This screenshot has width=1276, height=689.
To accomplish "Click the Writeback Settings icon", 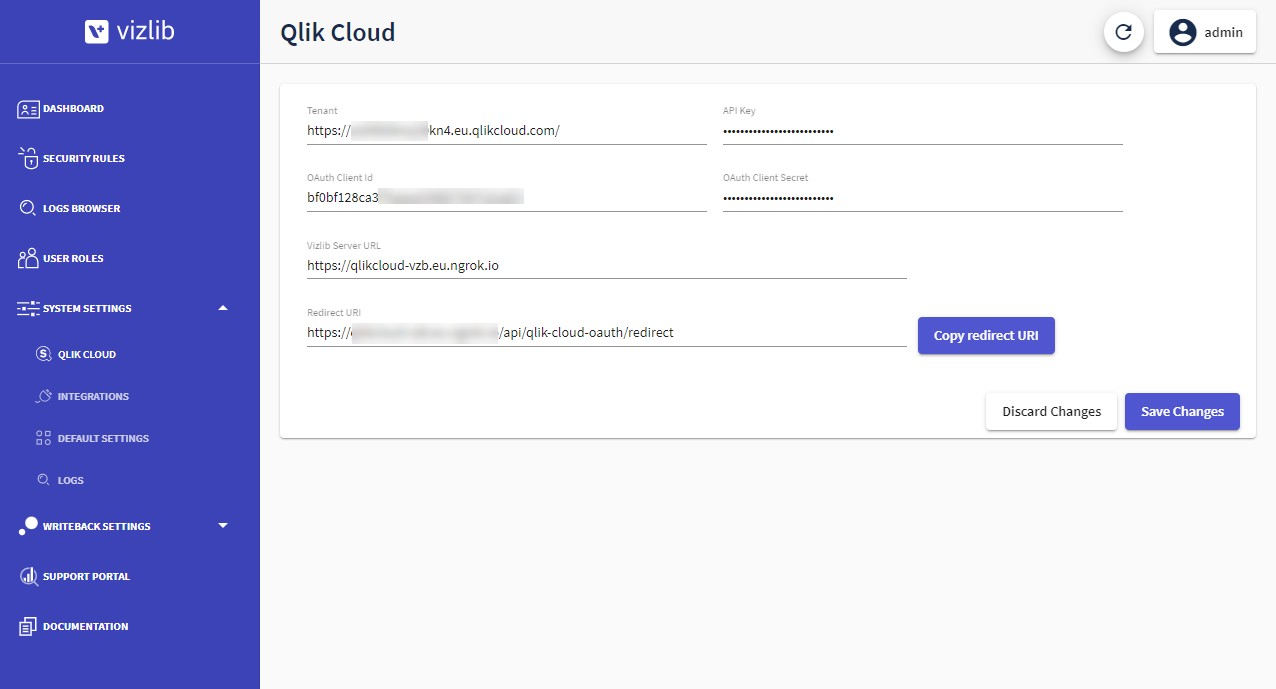I will point(28,526).
